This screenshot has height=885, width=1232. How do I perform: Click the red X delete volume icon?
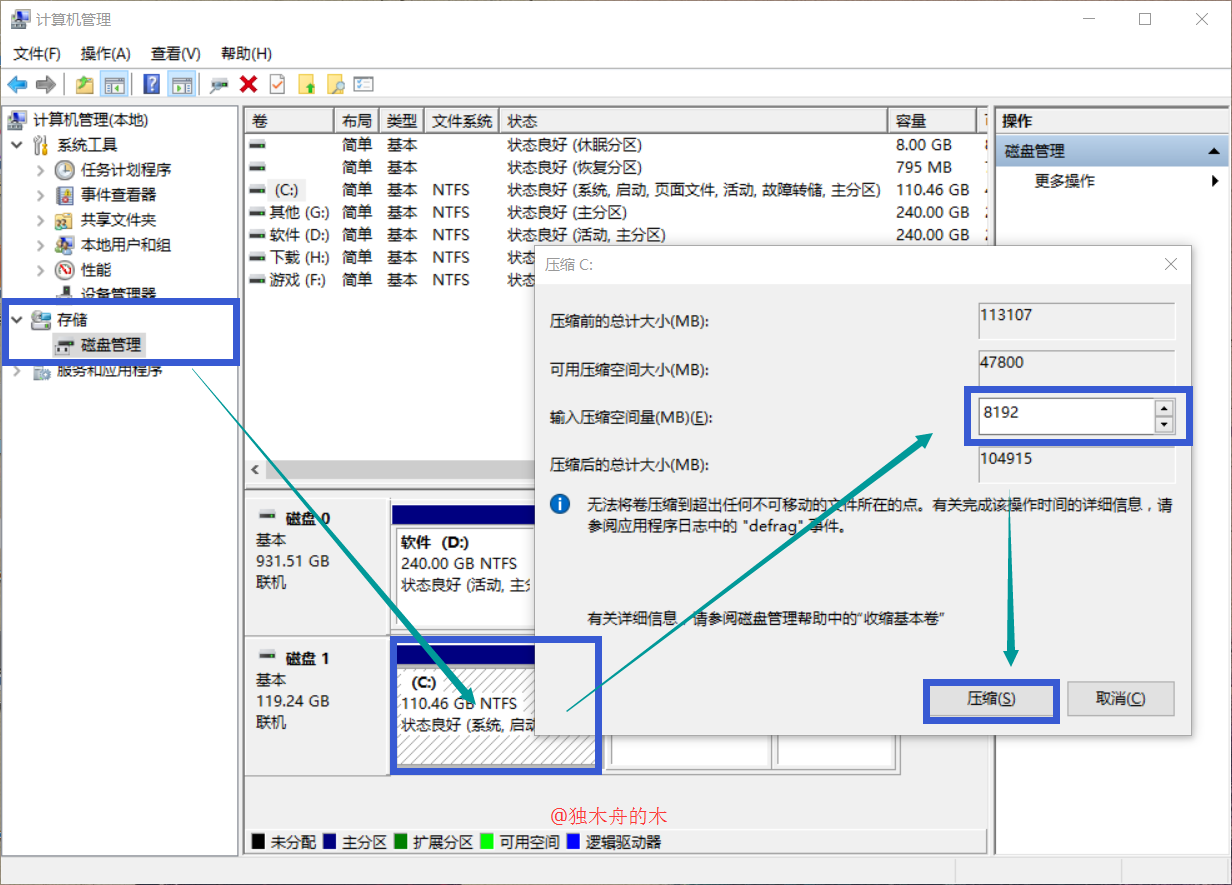(248, 84)
